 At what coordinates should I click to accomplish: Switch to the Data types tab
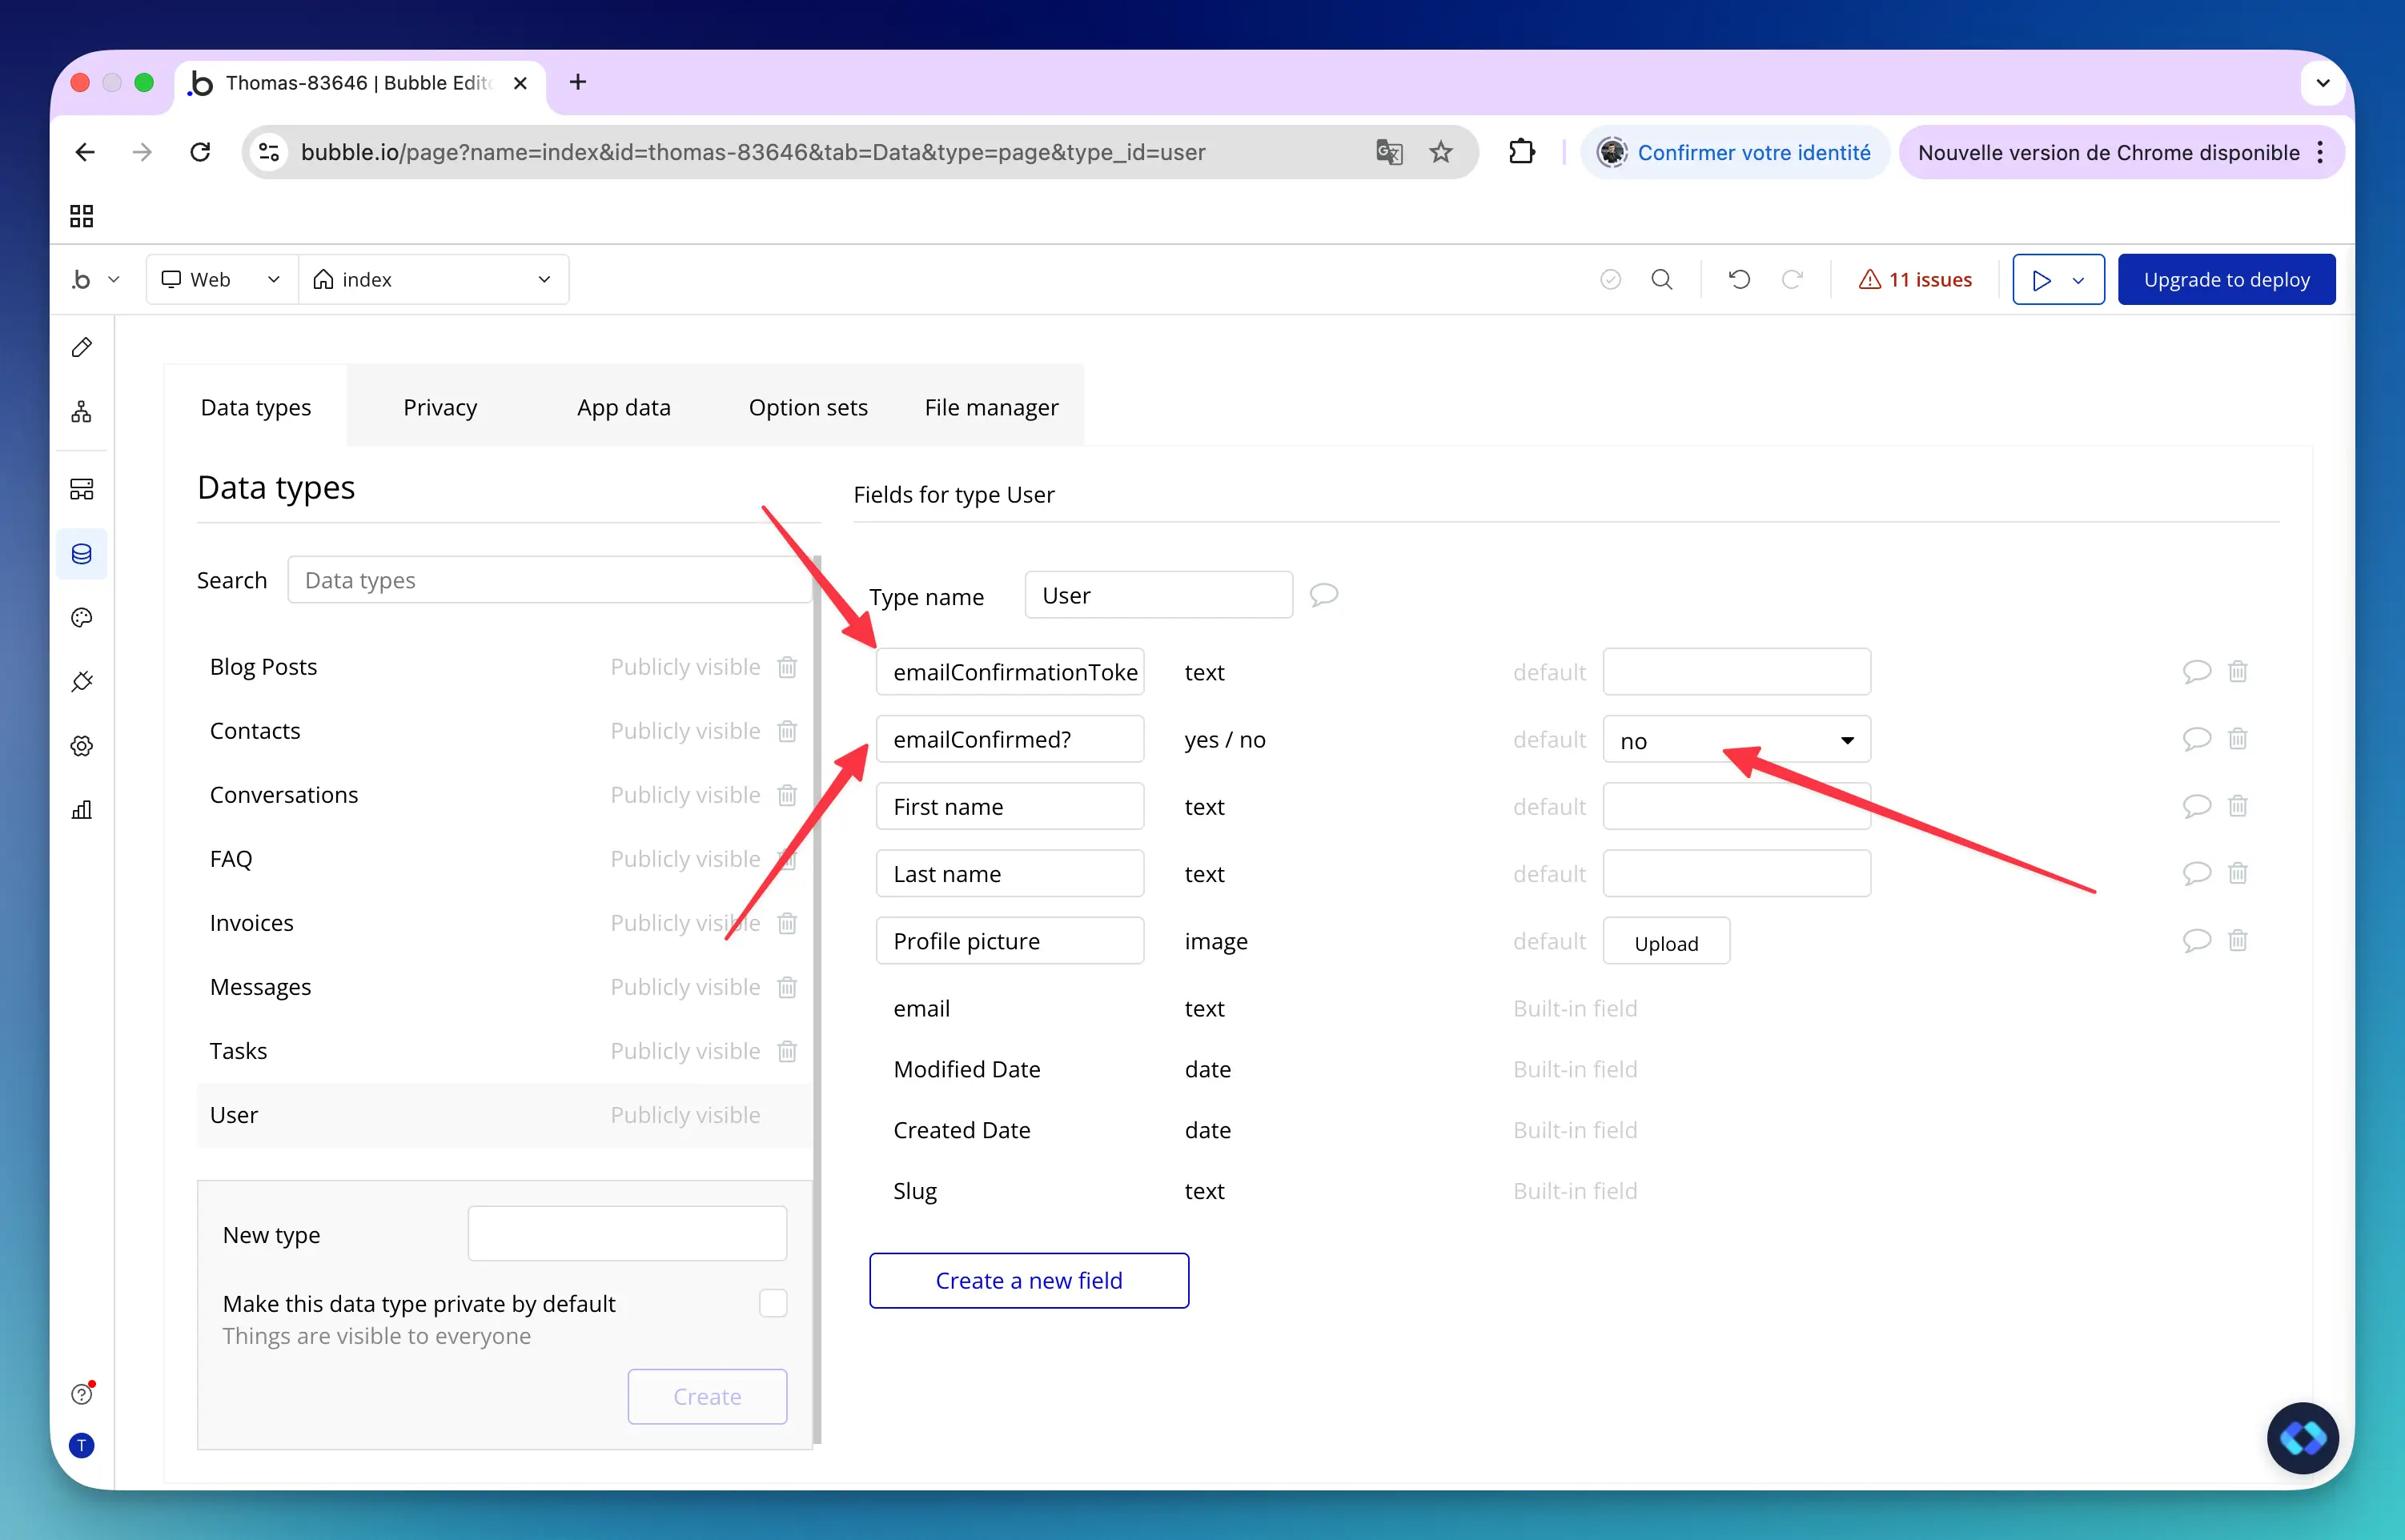click(x=256, y=407)
